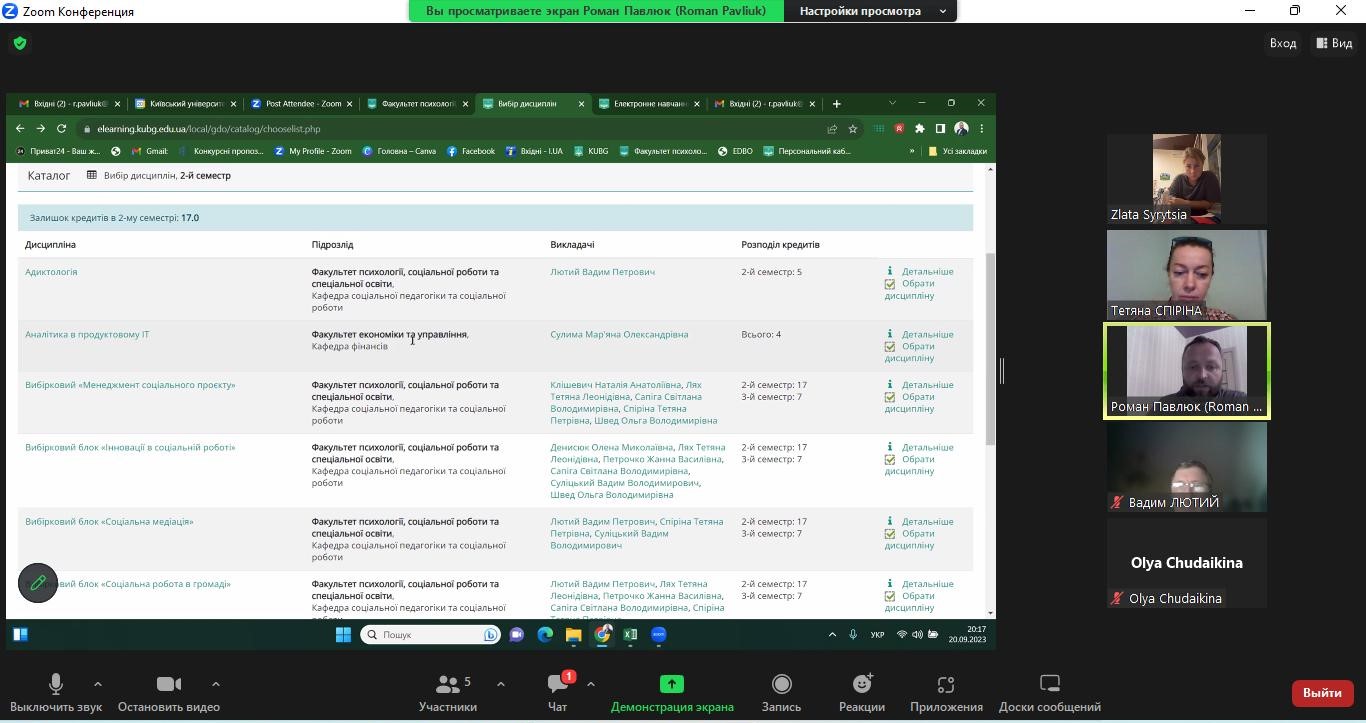Viewport: 1366px width, 723px height.
Task: Open Microsoft Edge from shared taskbar
Action: 545,635
